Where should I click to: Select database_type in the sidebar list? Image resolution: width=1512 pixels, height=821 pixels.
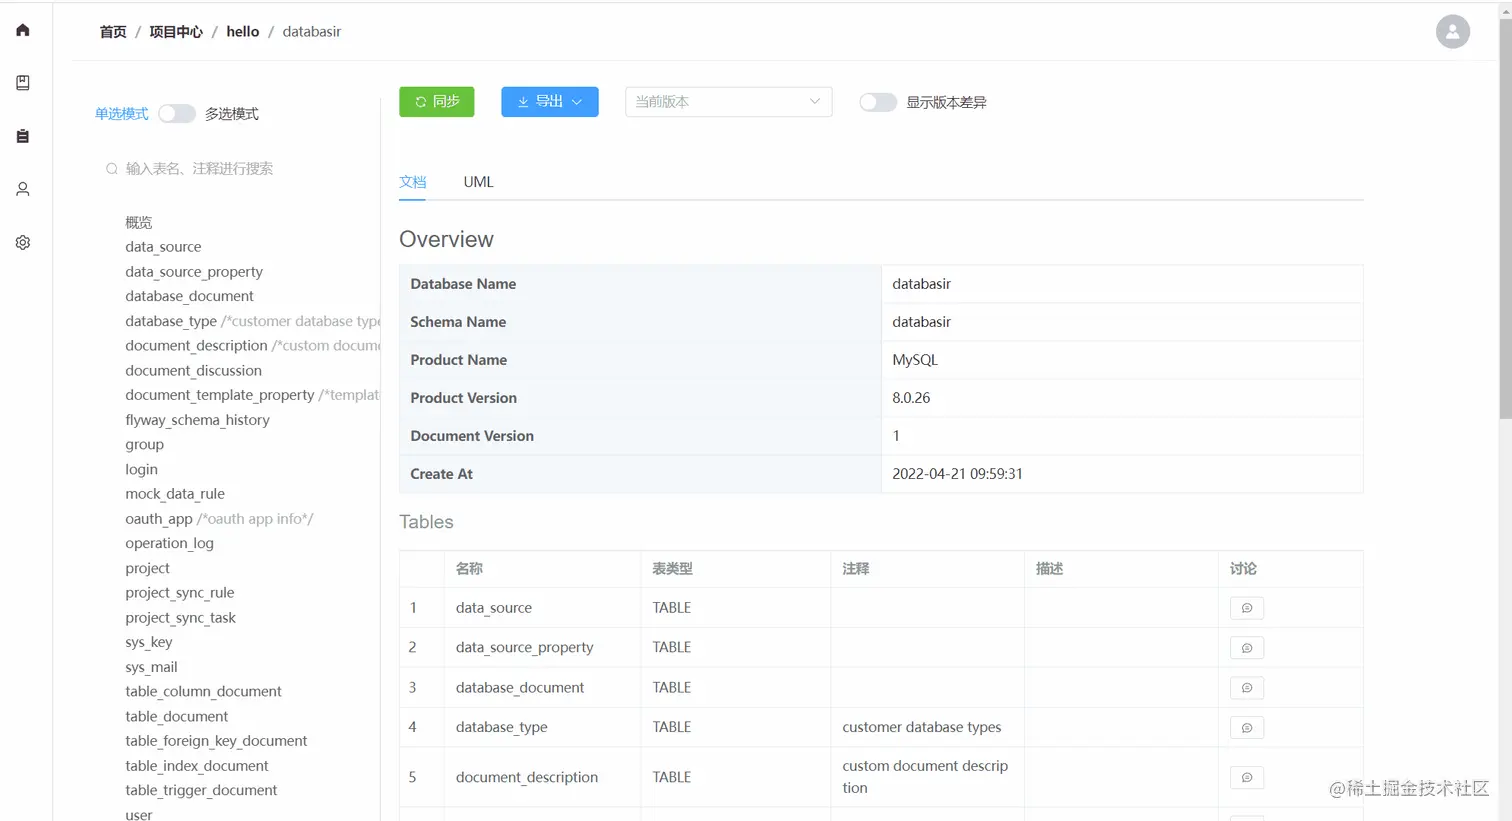coord(171,321)
